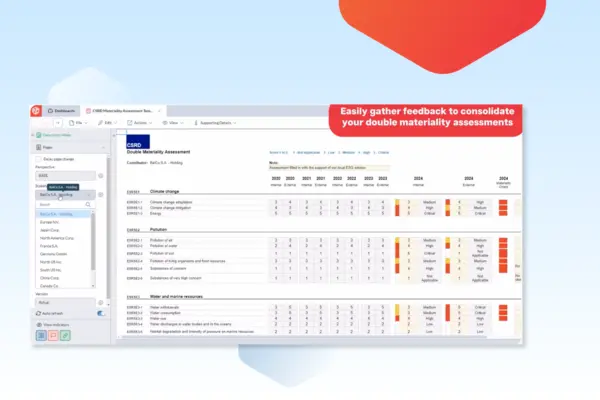
Task: Click the sheet horizontal scrollbar at bottom
Action: pos(302,338)
